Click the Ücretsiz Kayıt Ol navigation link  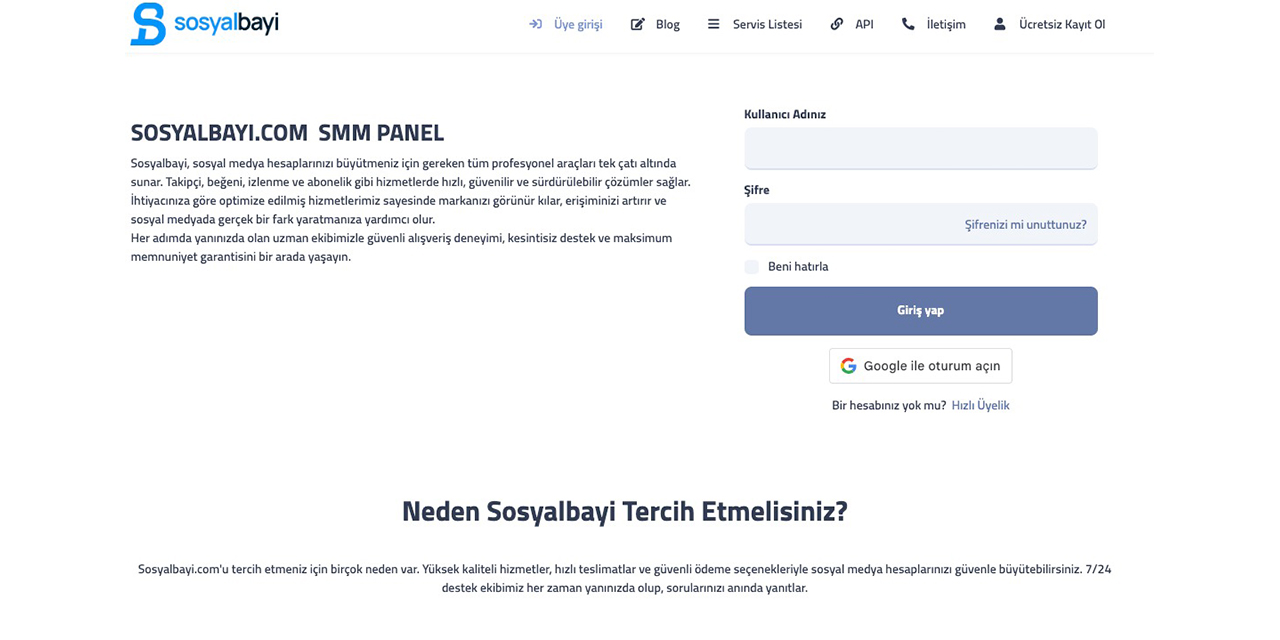point(1060,24)
